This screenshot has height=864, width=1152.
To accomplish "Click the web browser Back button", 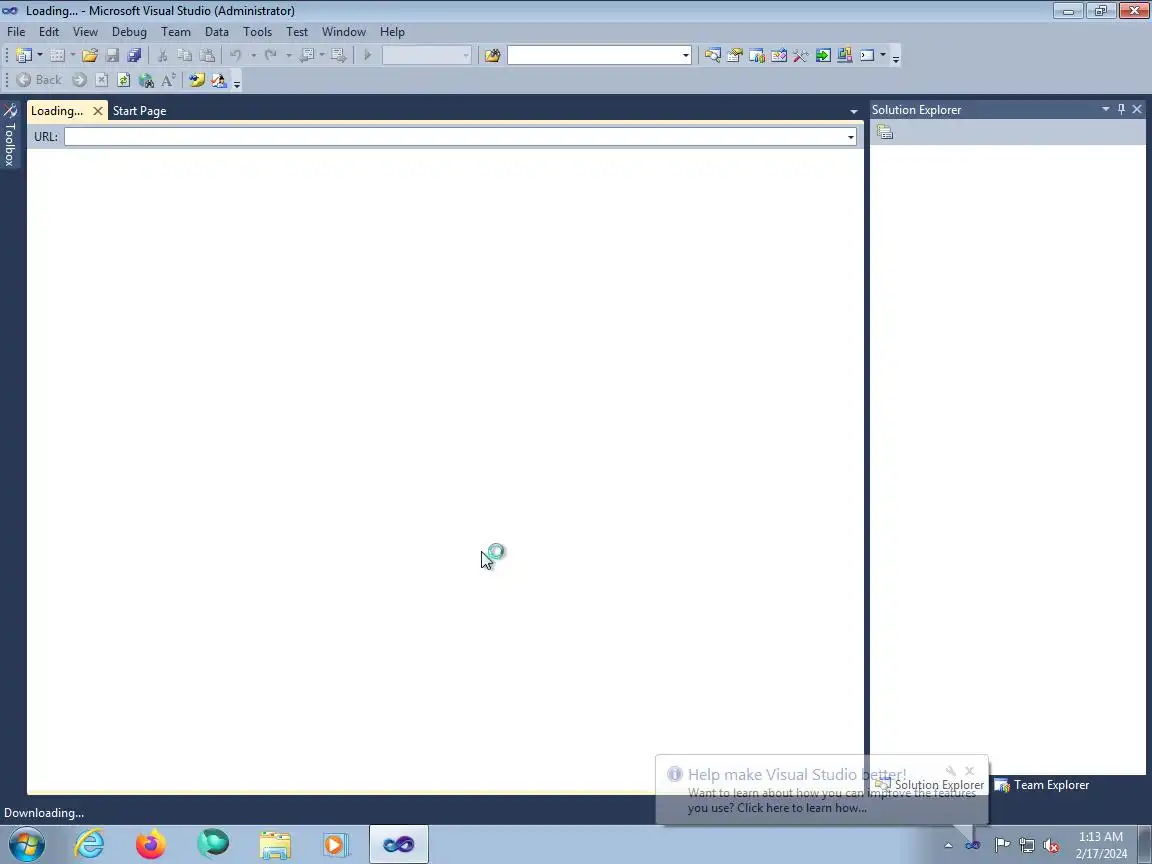I will [x=40, y=80].
